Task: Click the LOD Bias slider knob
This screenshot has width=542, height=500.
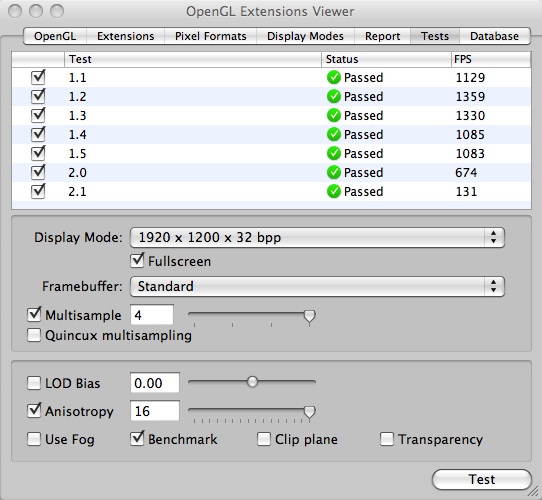Action: [252, 382]
